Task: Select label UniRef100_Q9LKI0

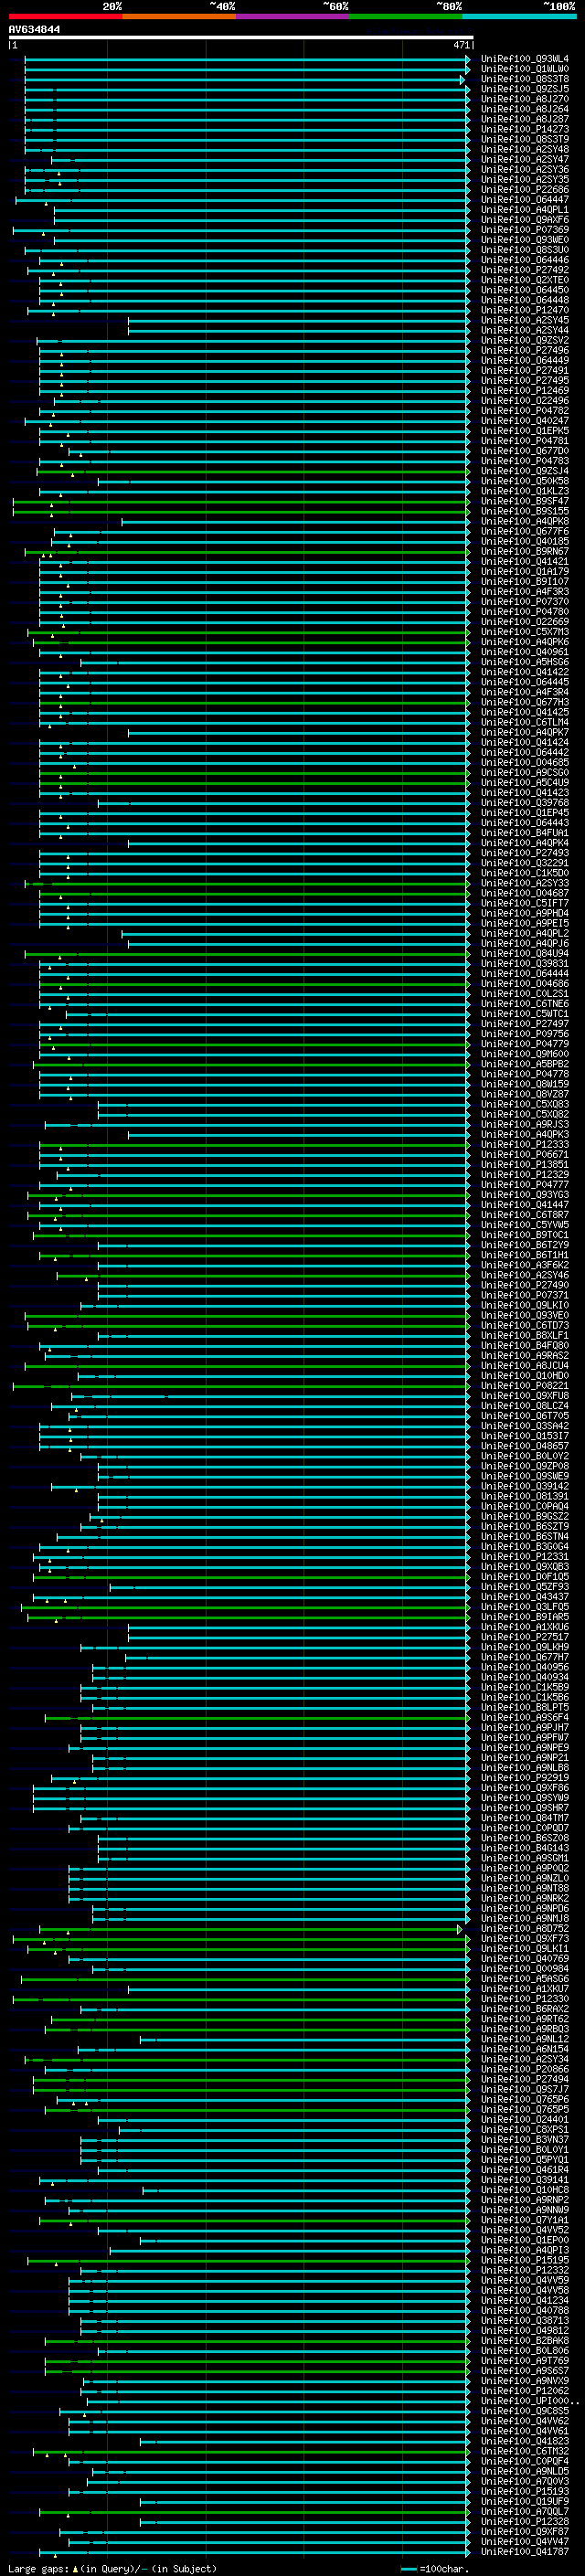Action: [x=524, y=1305]
